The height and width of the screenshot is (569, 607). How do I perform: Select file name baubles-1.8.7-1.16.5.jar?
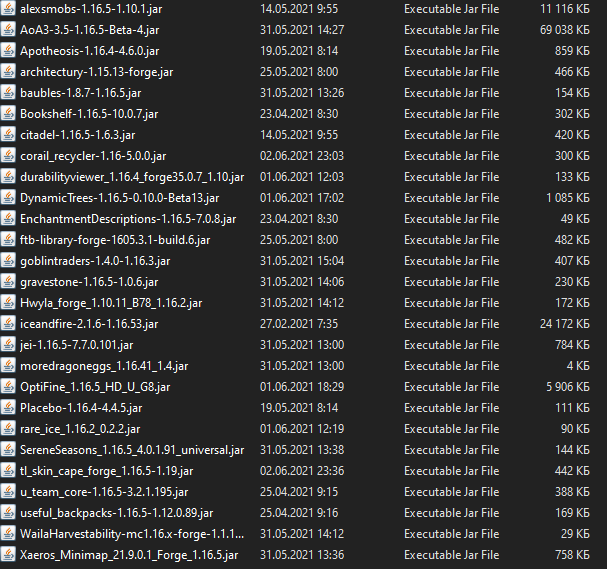pos(81,93)
